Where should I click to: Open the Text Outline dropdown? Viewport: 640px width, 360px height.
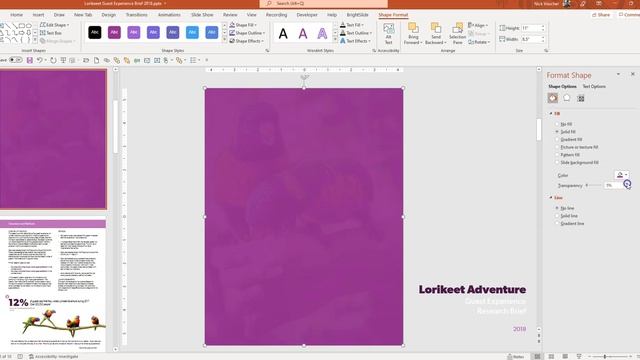(356, 33)
